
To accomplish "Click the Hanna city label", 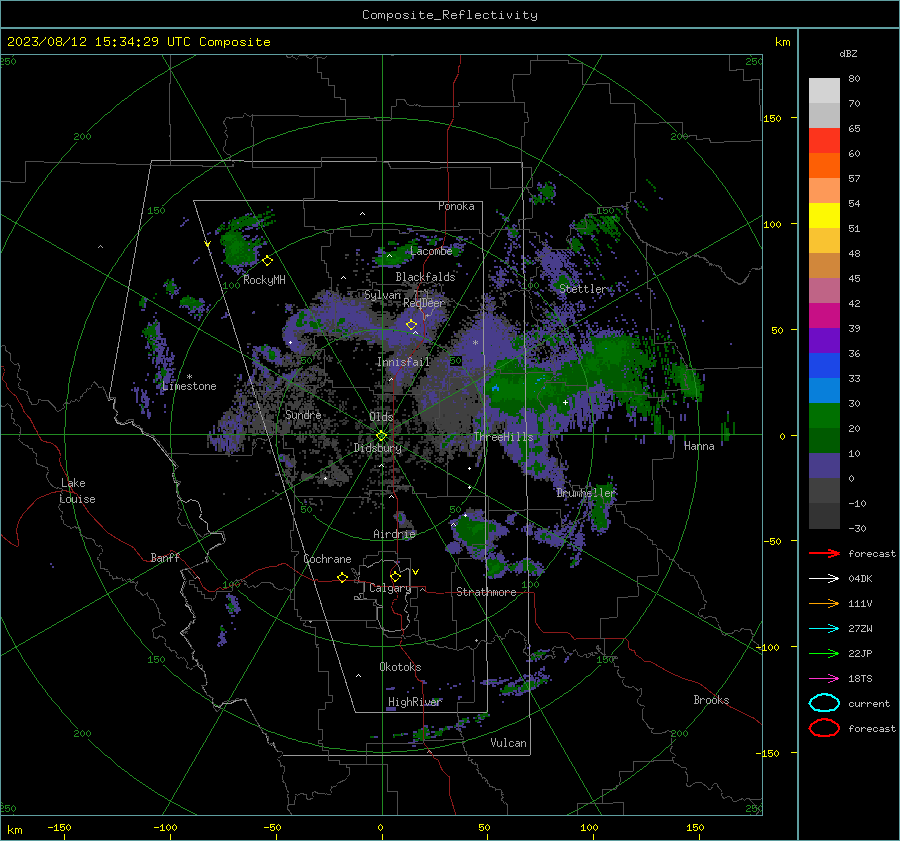I will (699, 446).
